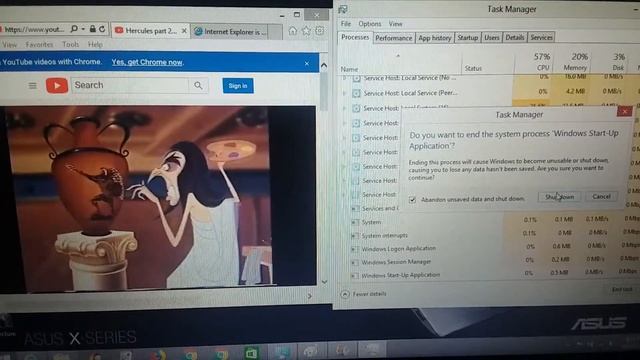Switch to the 'Internet Explorer is...' tab
Viewport: 640px width, 360px height.
236,31
